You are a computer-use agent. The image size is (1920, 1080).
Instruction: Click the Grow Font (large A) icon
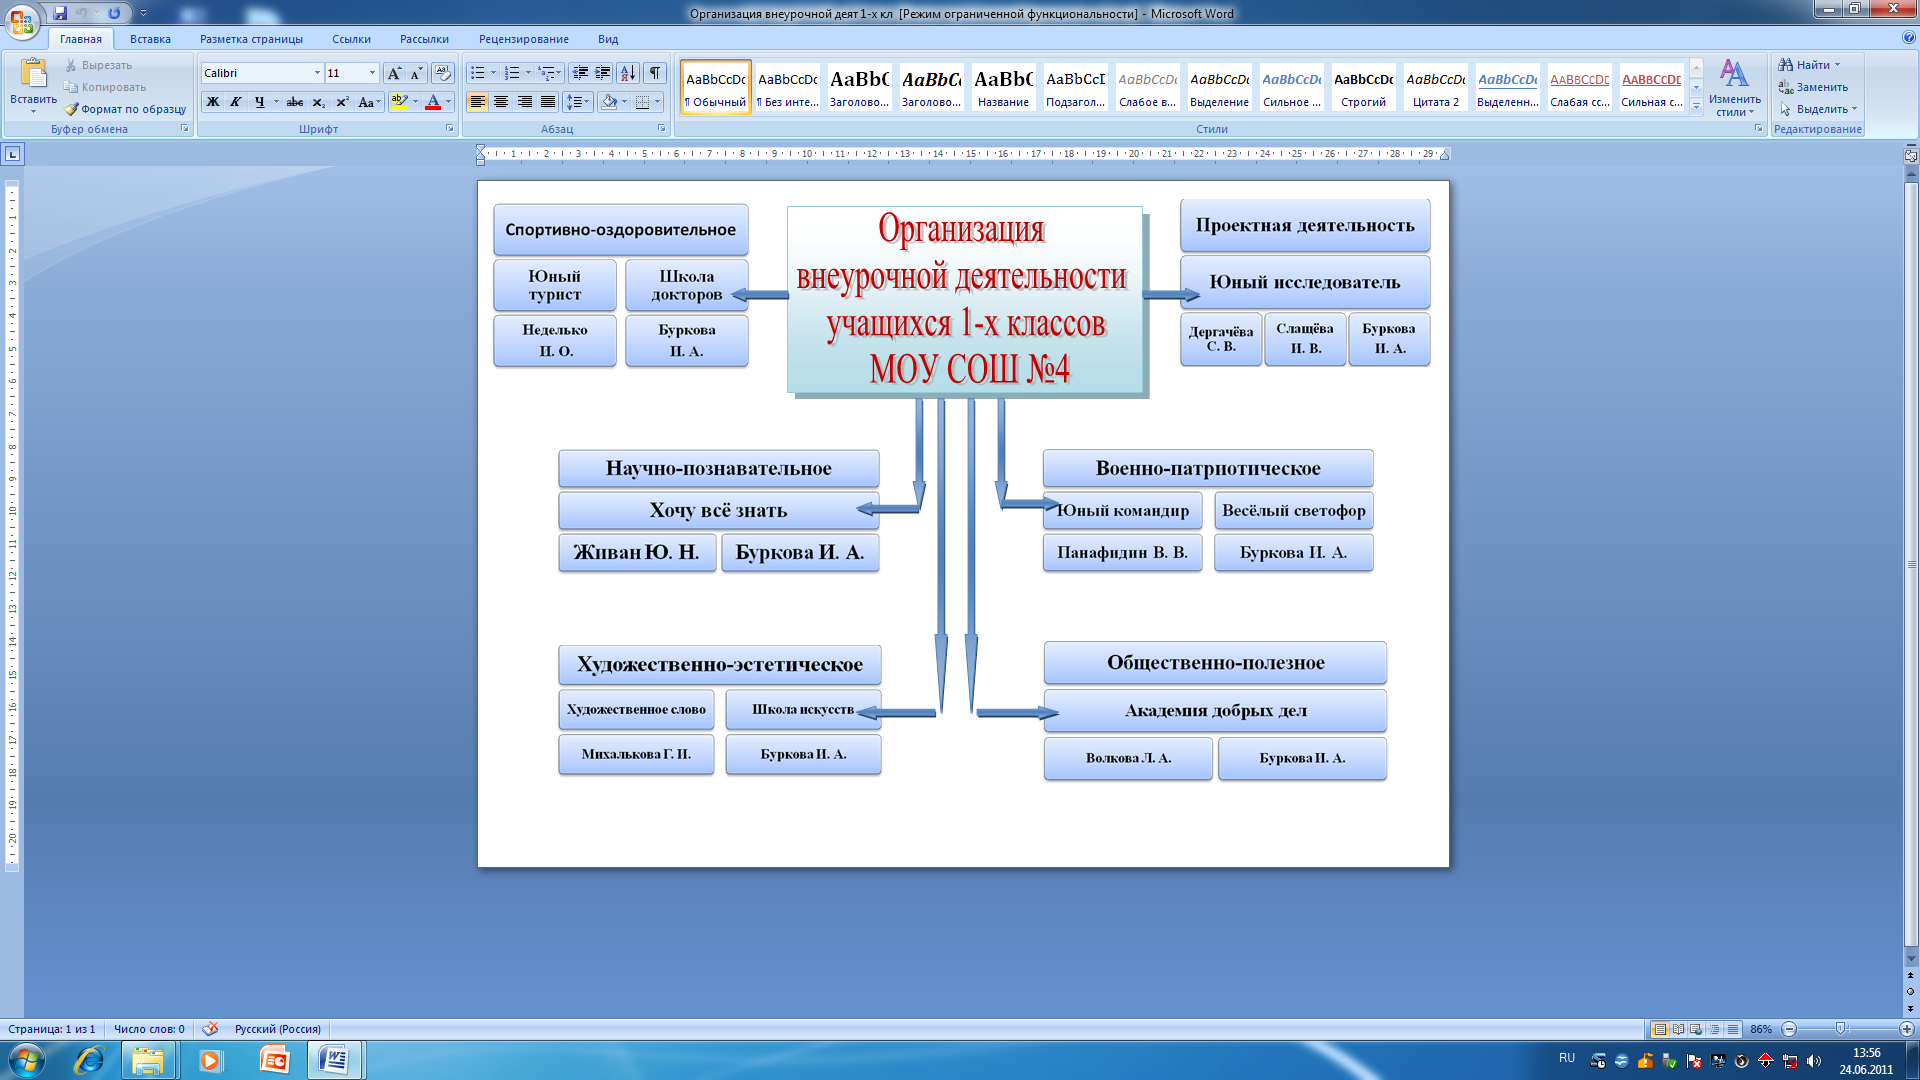pos(394,73)
